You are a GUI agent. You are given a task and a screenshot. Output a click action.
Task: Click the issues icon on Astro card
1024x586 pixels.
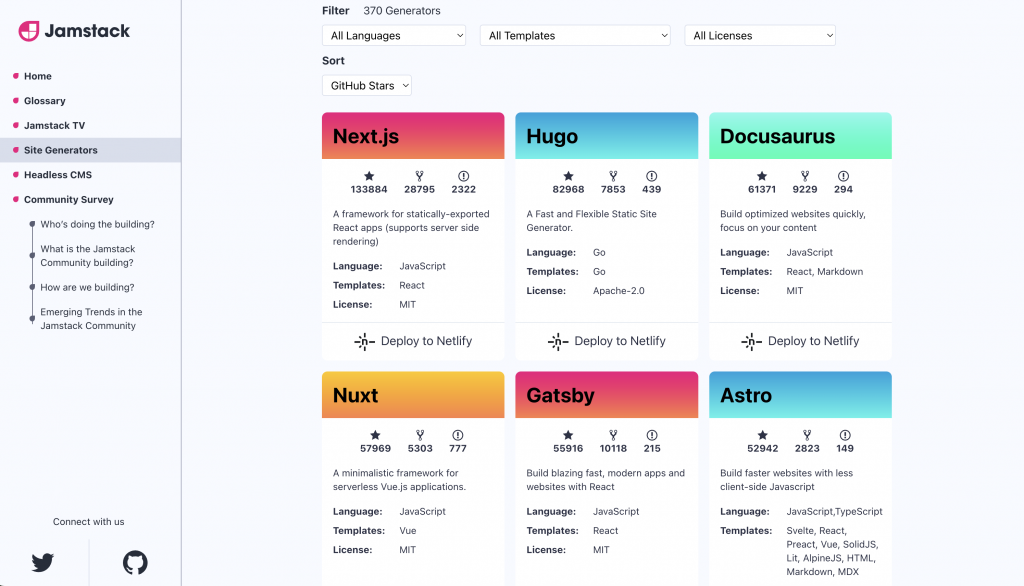point(845,435)
